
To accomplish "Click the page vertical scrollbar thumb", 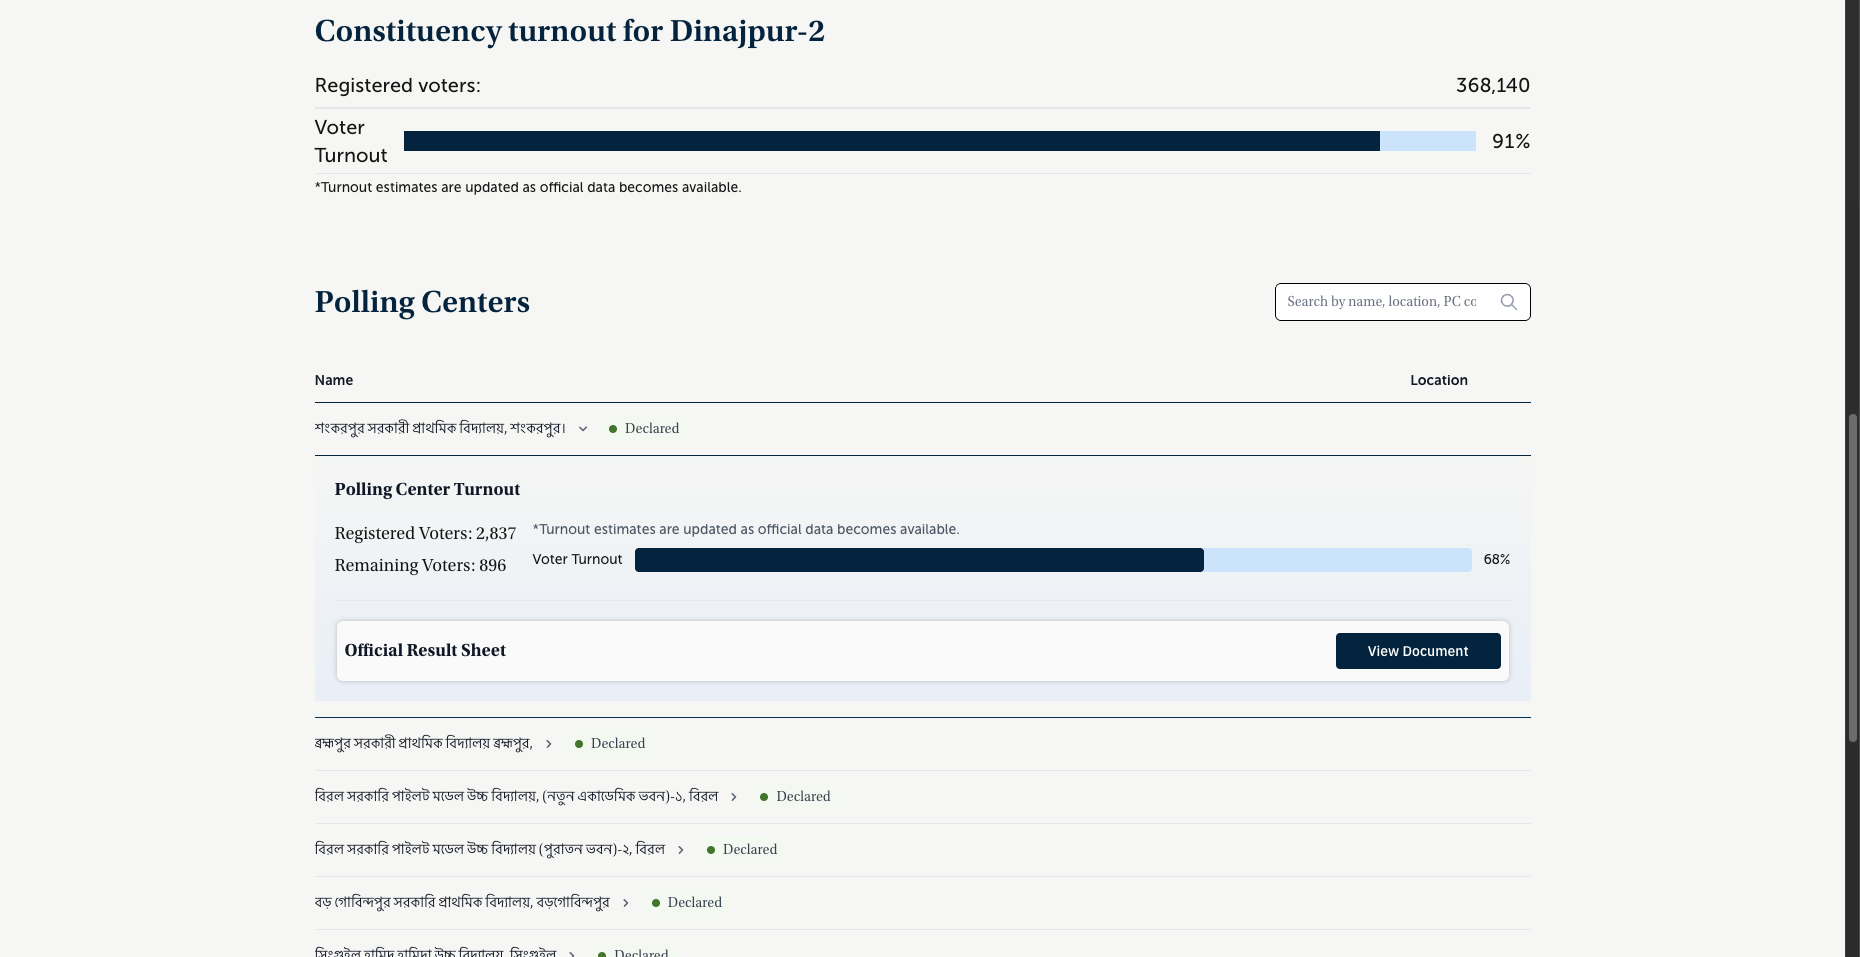I will (x=1852, y=578).
